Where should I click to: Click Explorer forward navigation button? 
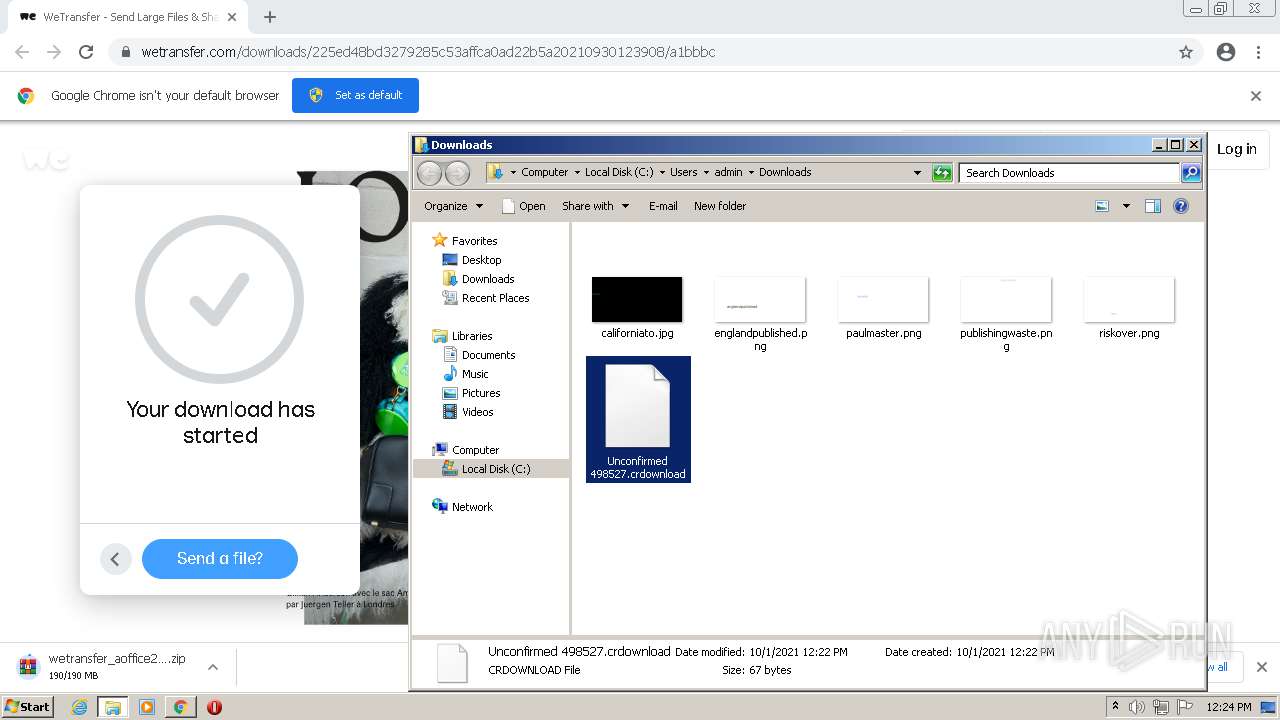457,173
